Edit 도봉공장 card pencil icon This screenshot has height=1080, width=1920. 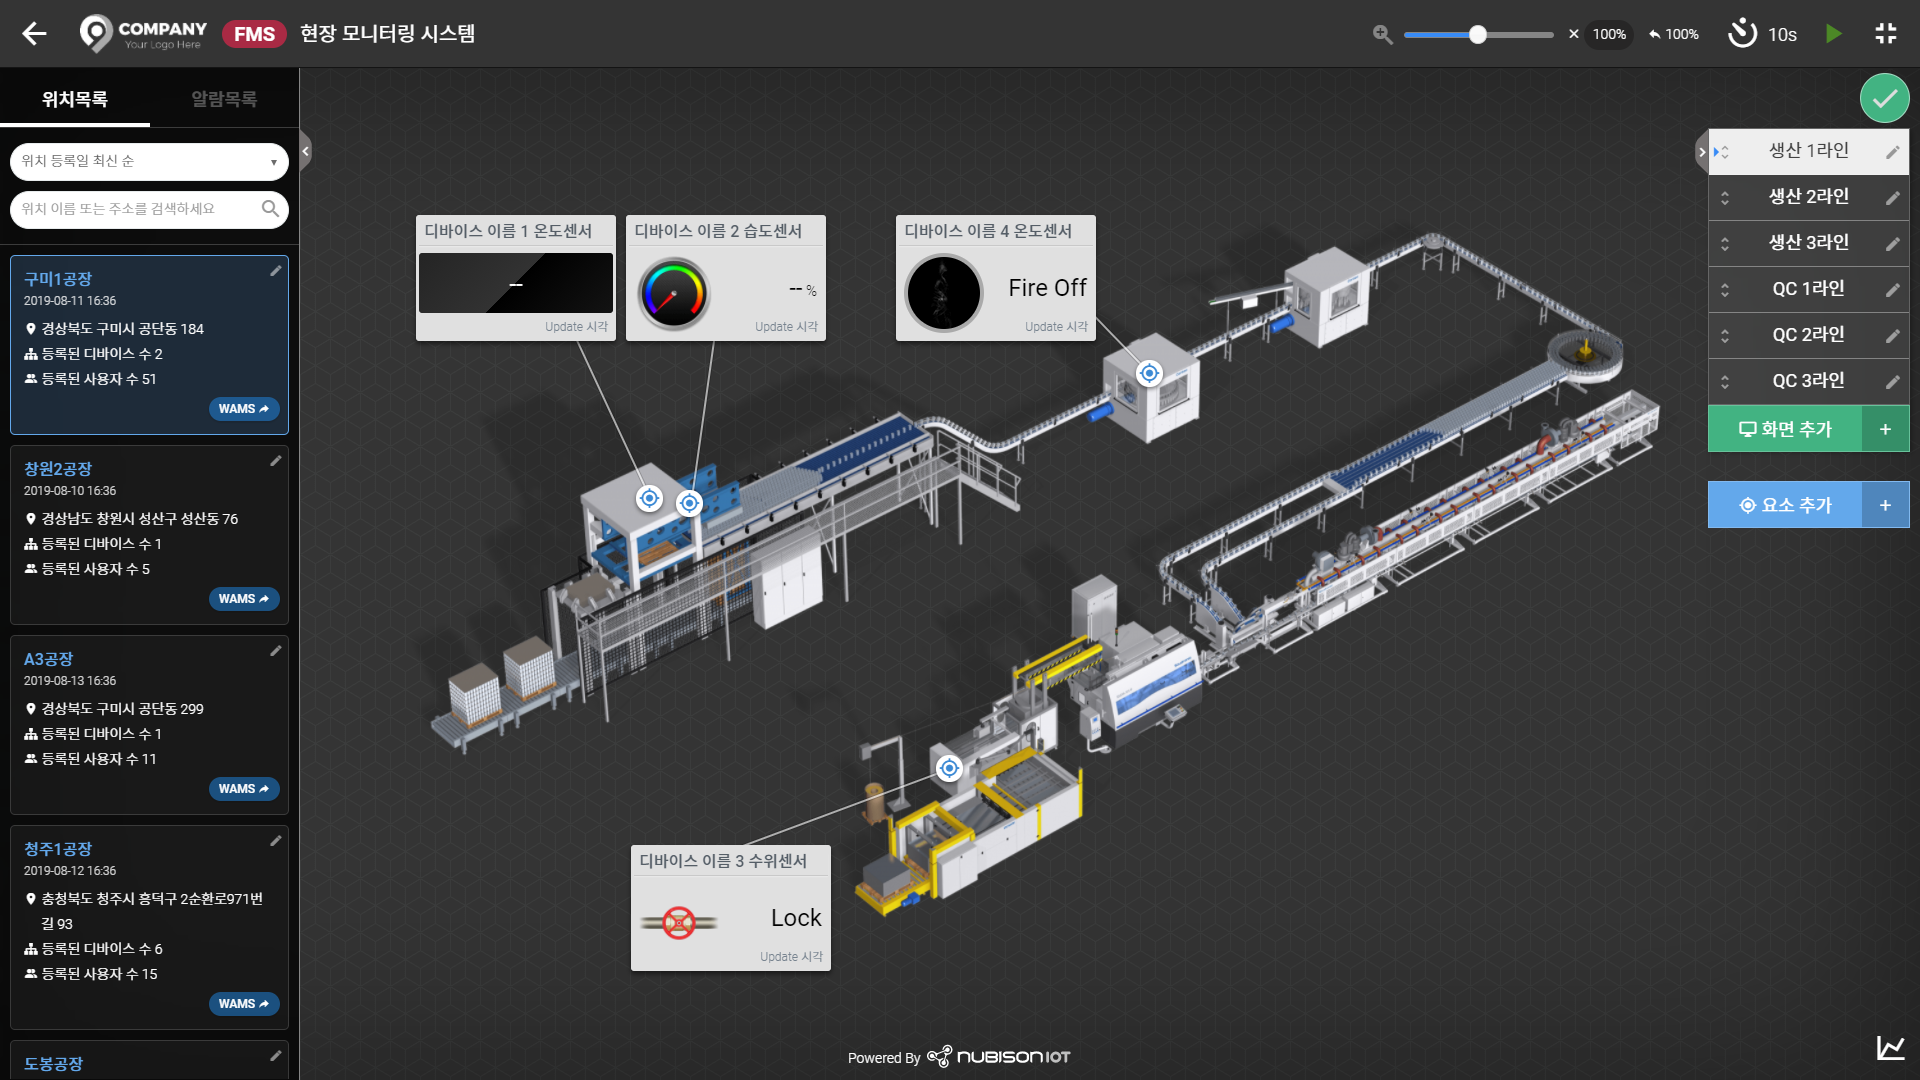coord(275,1056)
